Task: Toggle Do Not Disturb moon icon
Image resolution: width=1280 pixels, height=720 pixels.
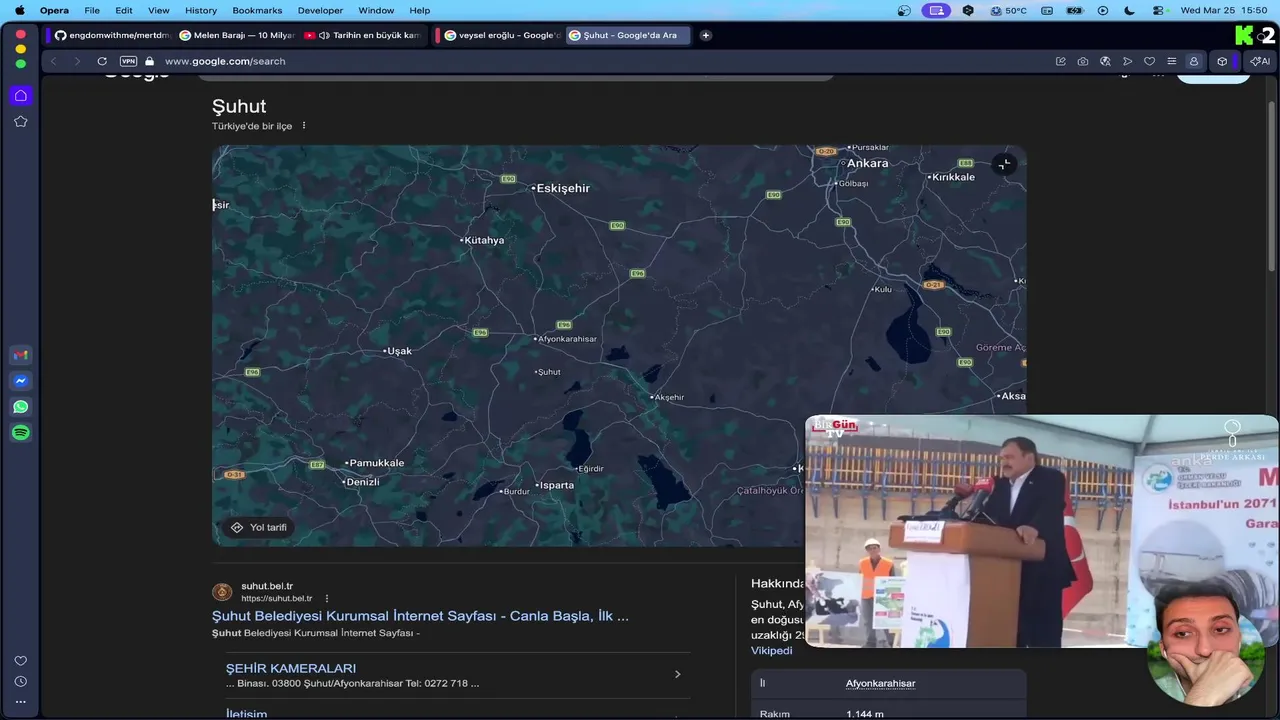Action: (x=1130, y=10)
